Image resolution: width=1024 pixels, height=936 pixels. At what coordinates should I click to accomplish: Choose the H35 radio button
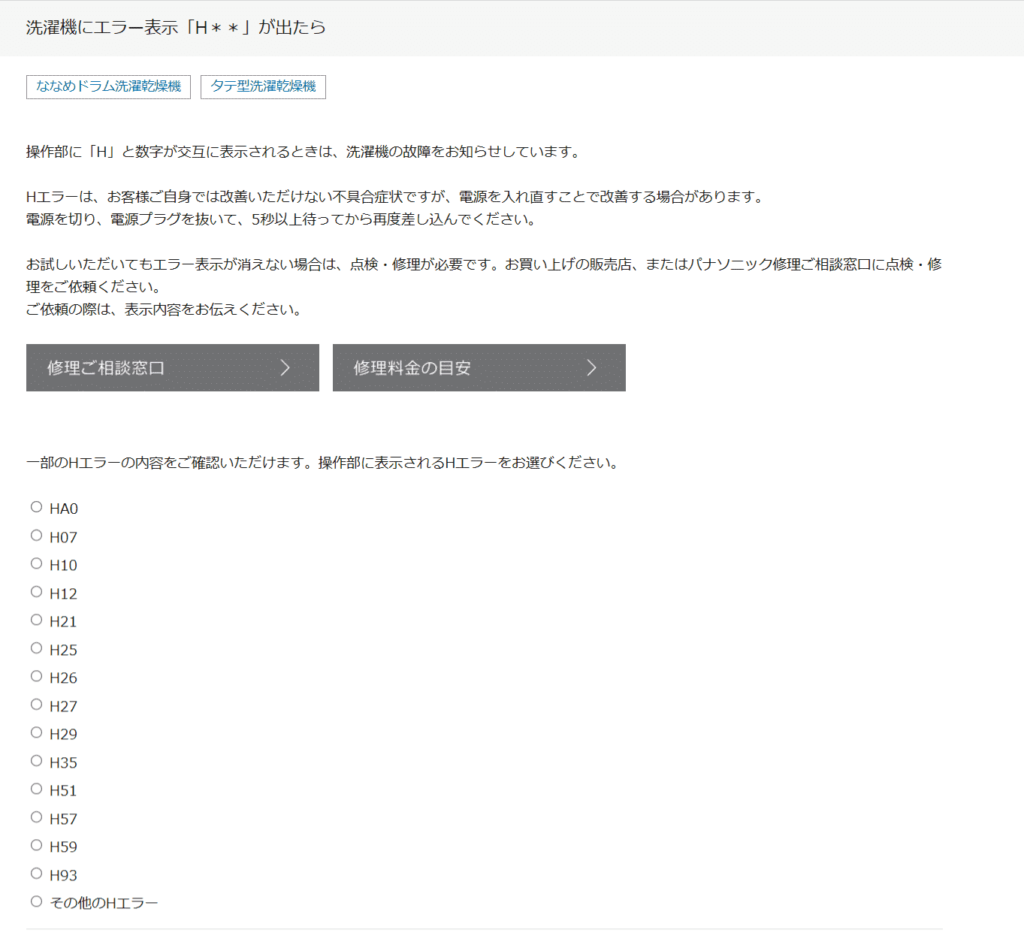pyautogui.click(x=37, y=761)
